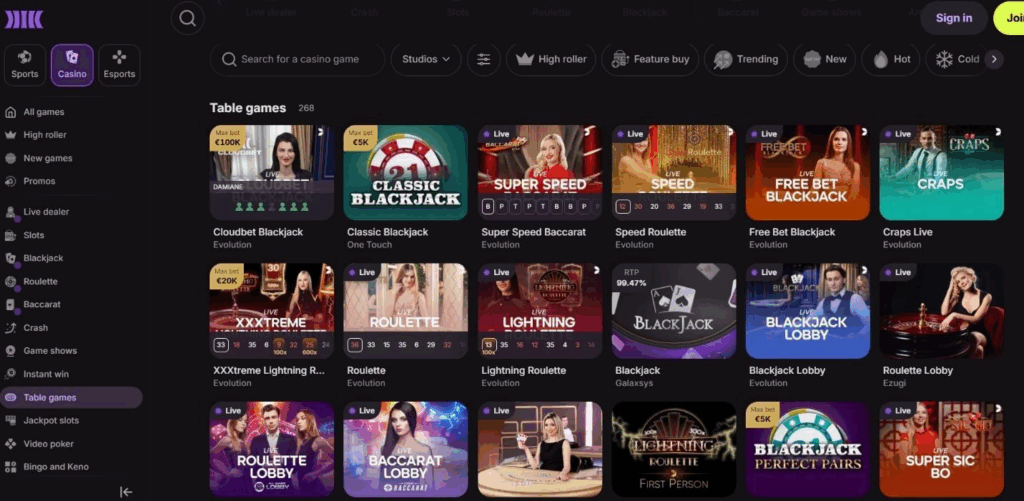Click the Baccarat sidebar icon
Viewport: 1024px width, 501px height.
(10, 305)
